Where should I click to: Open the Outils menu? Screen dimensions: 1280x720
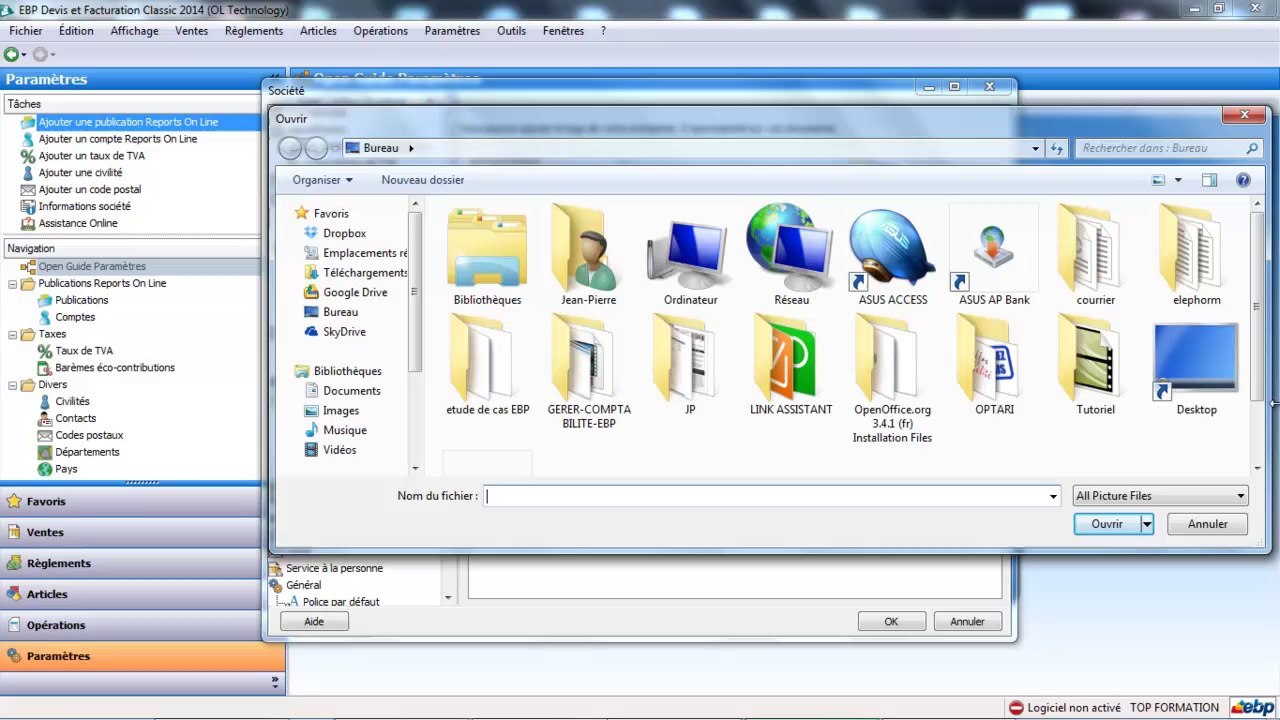(511, 31)
